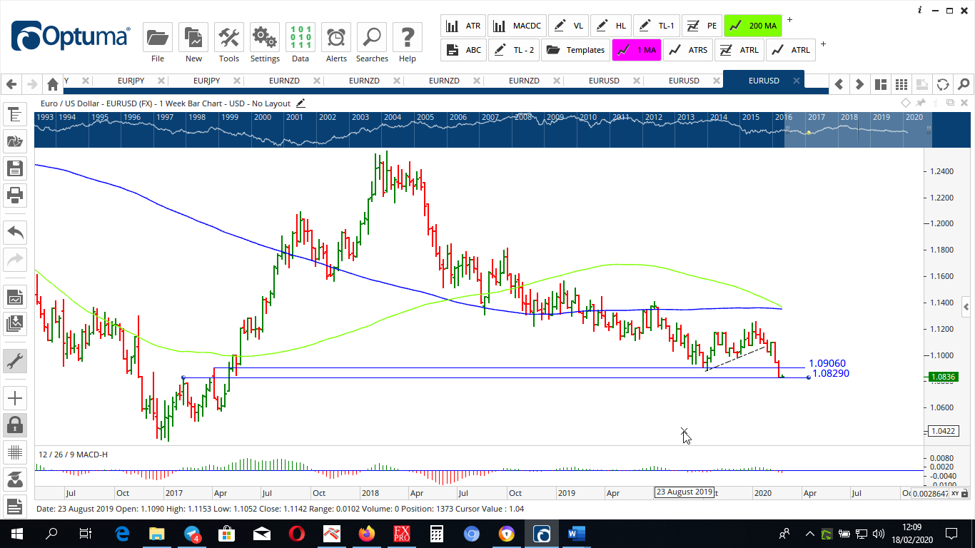Switch to the first EURNZD tab
975x548 pixels.
[x=284, y=81]
